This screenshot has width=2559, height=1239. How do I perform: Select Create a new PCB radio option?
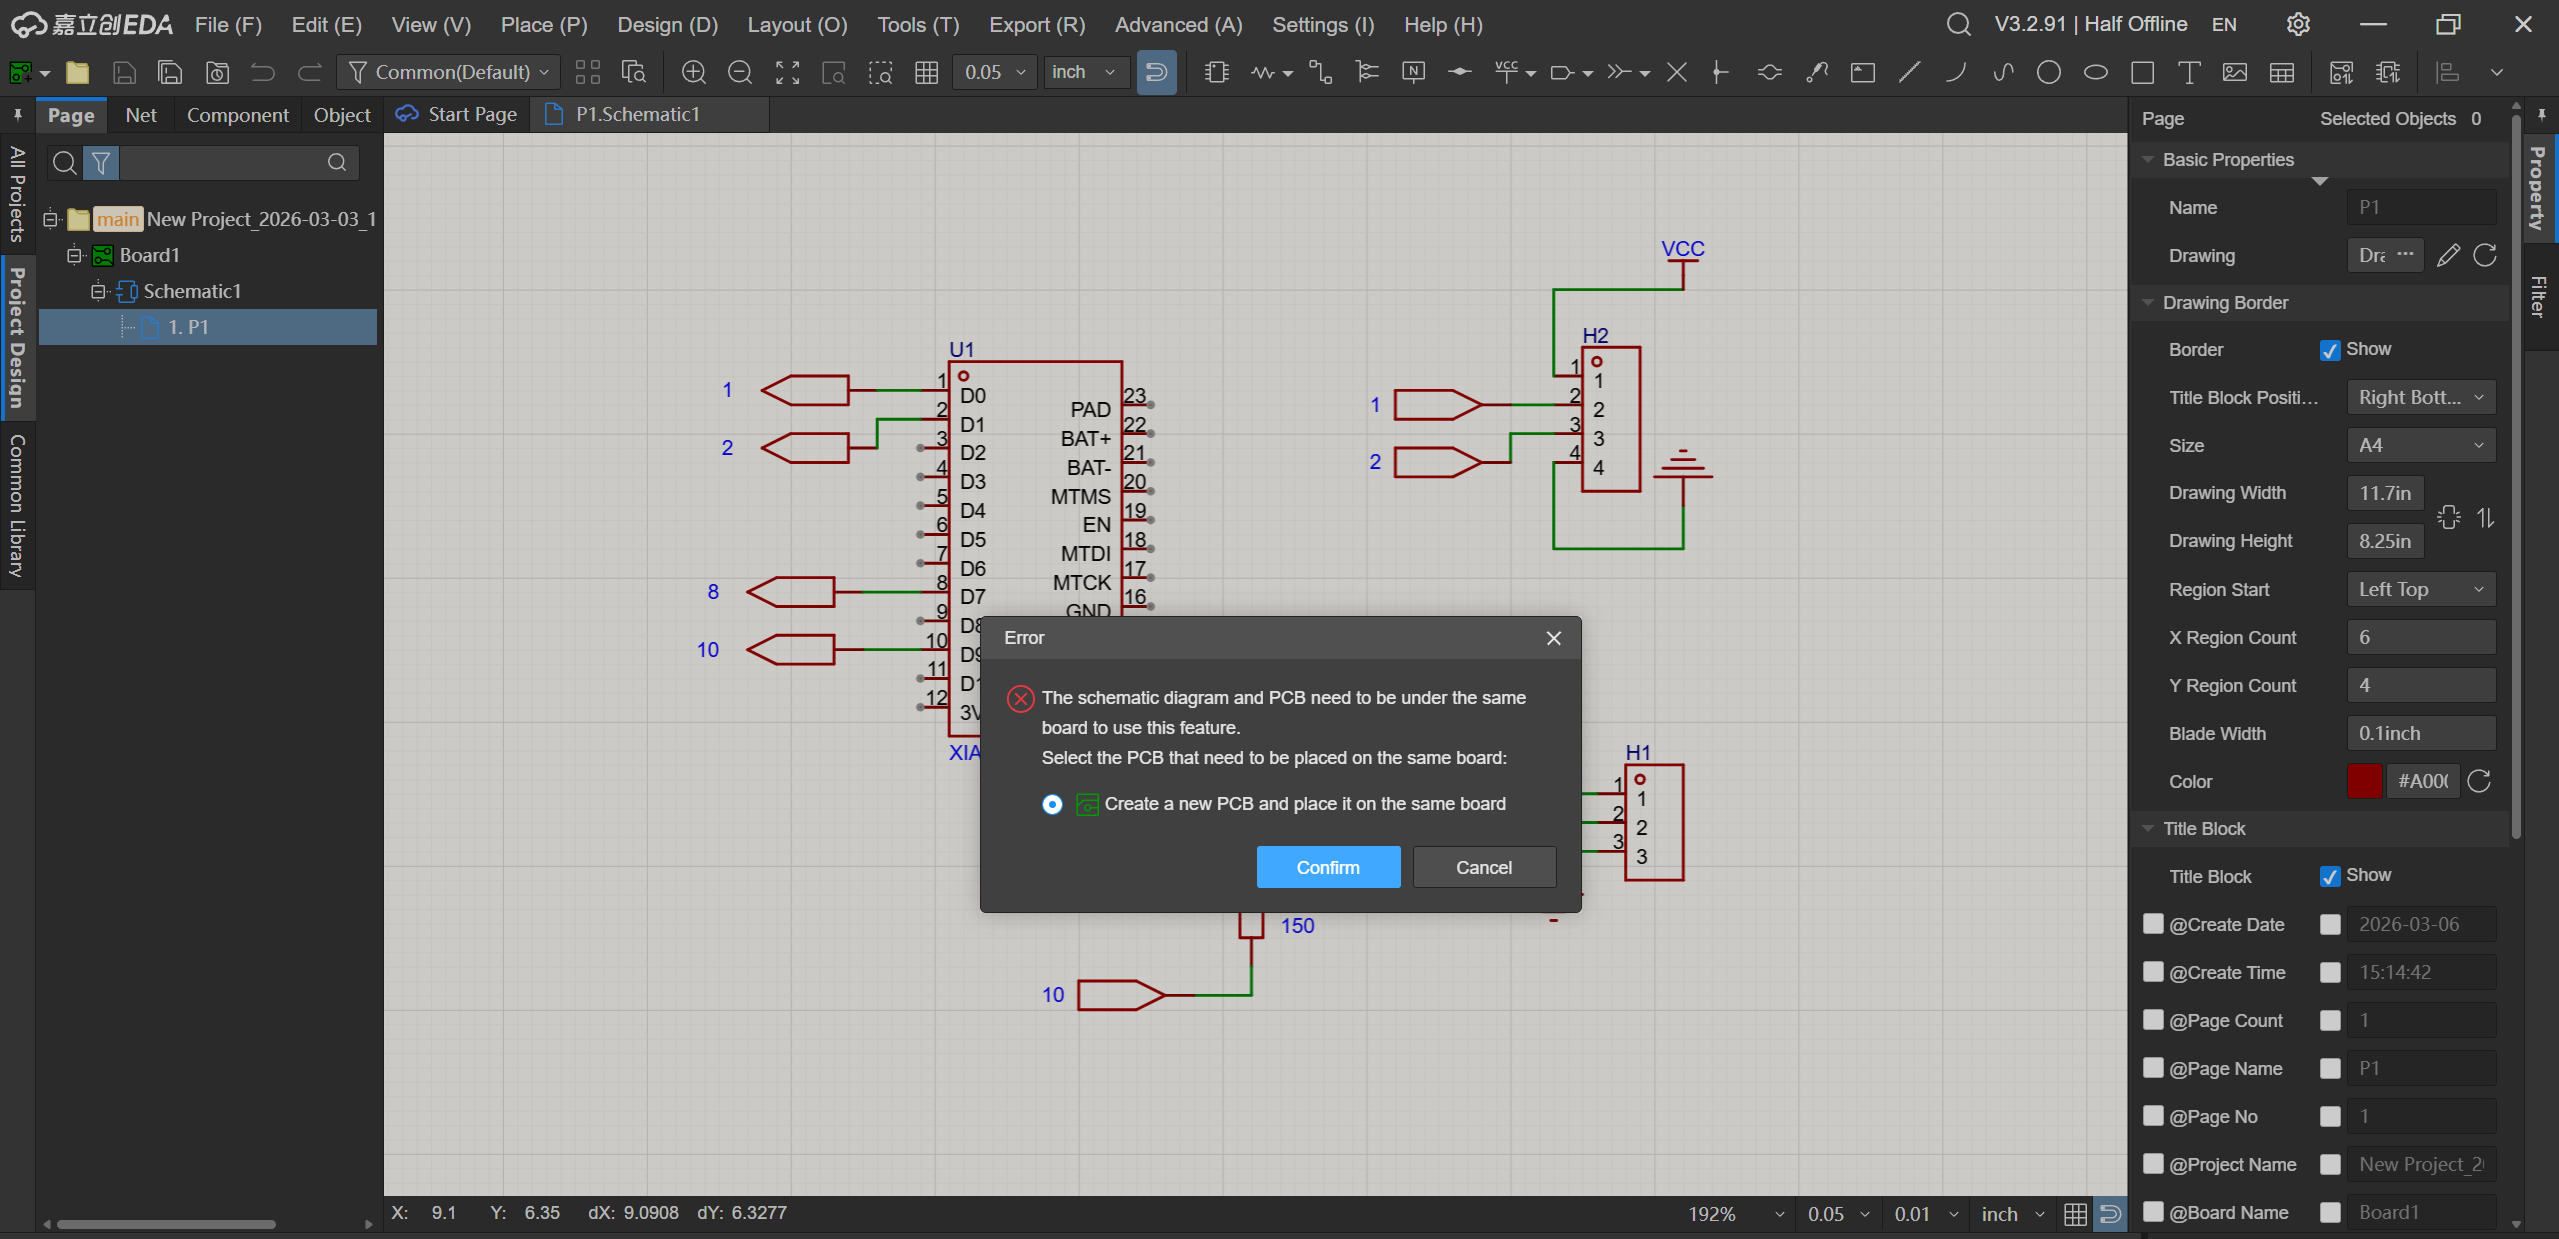tap(1052, 804)
